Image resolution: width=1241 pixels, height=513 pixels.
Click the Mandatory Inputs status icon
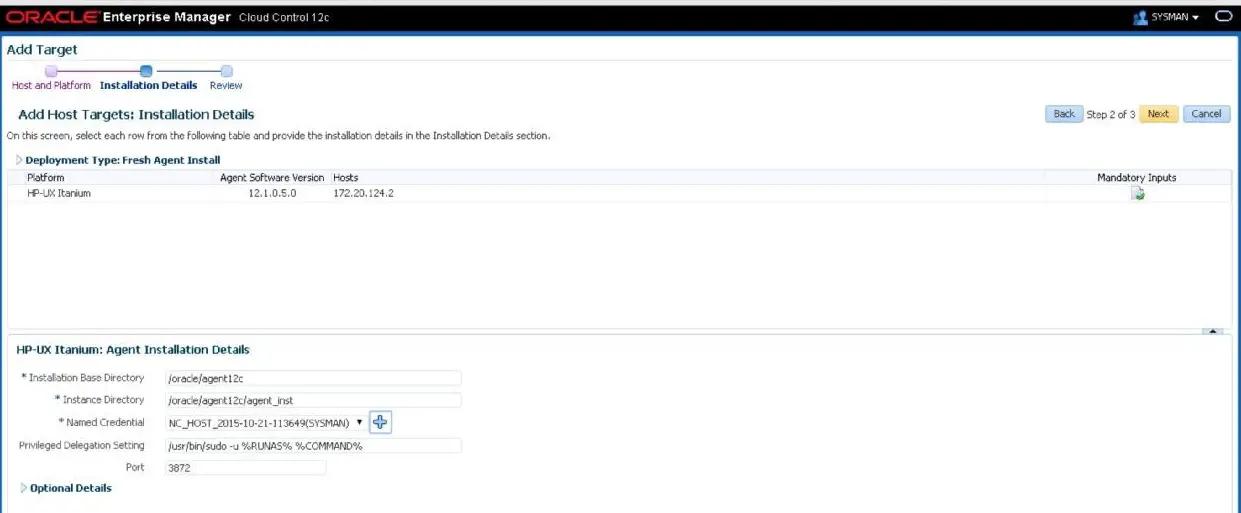click(x=1138, y=193)
